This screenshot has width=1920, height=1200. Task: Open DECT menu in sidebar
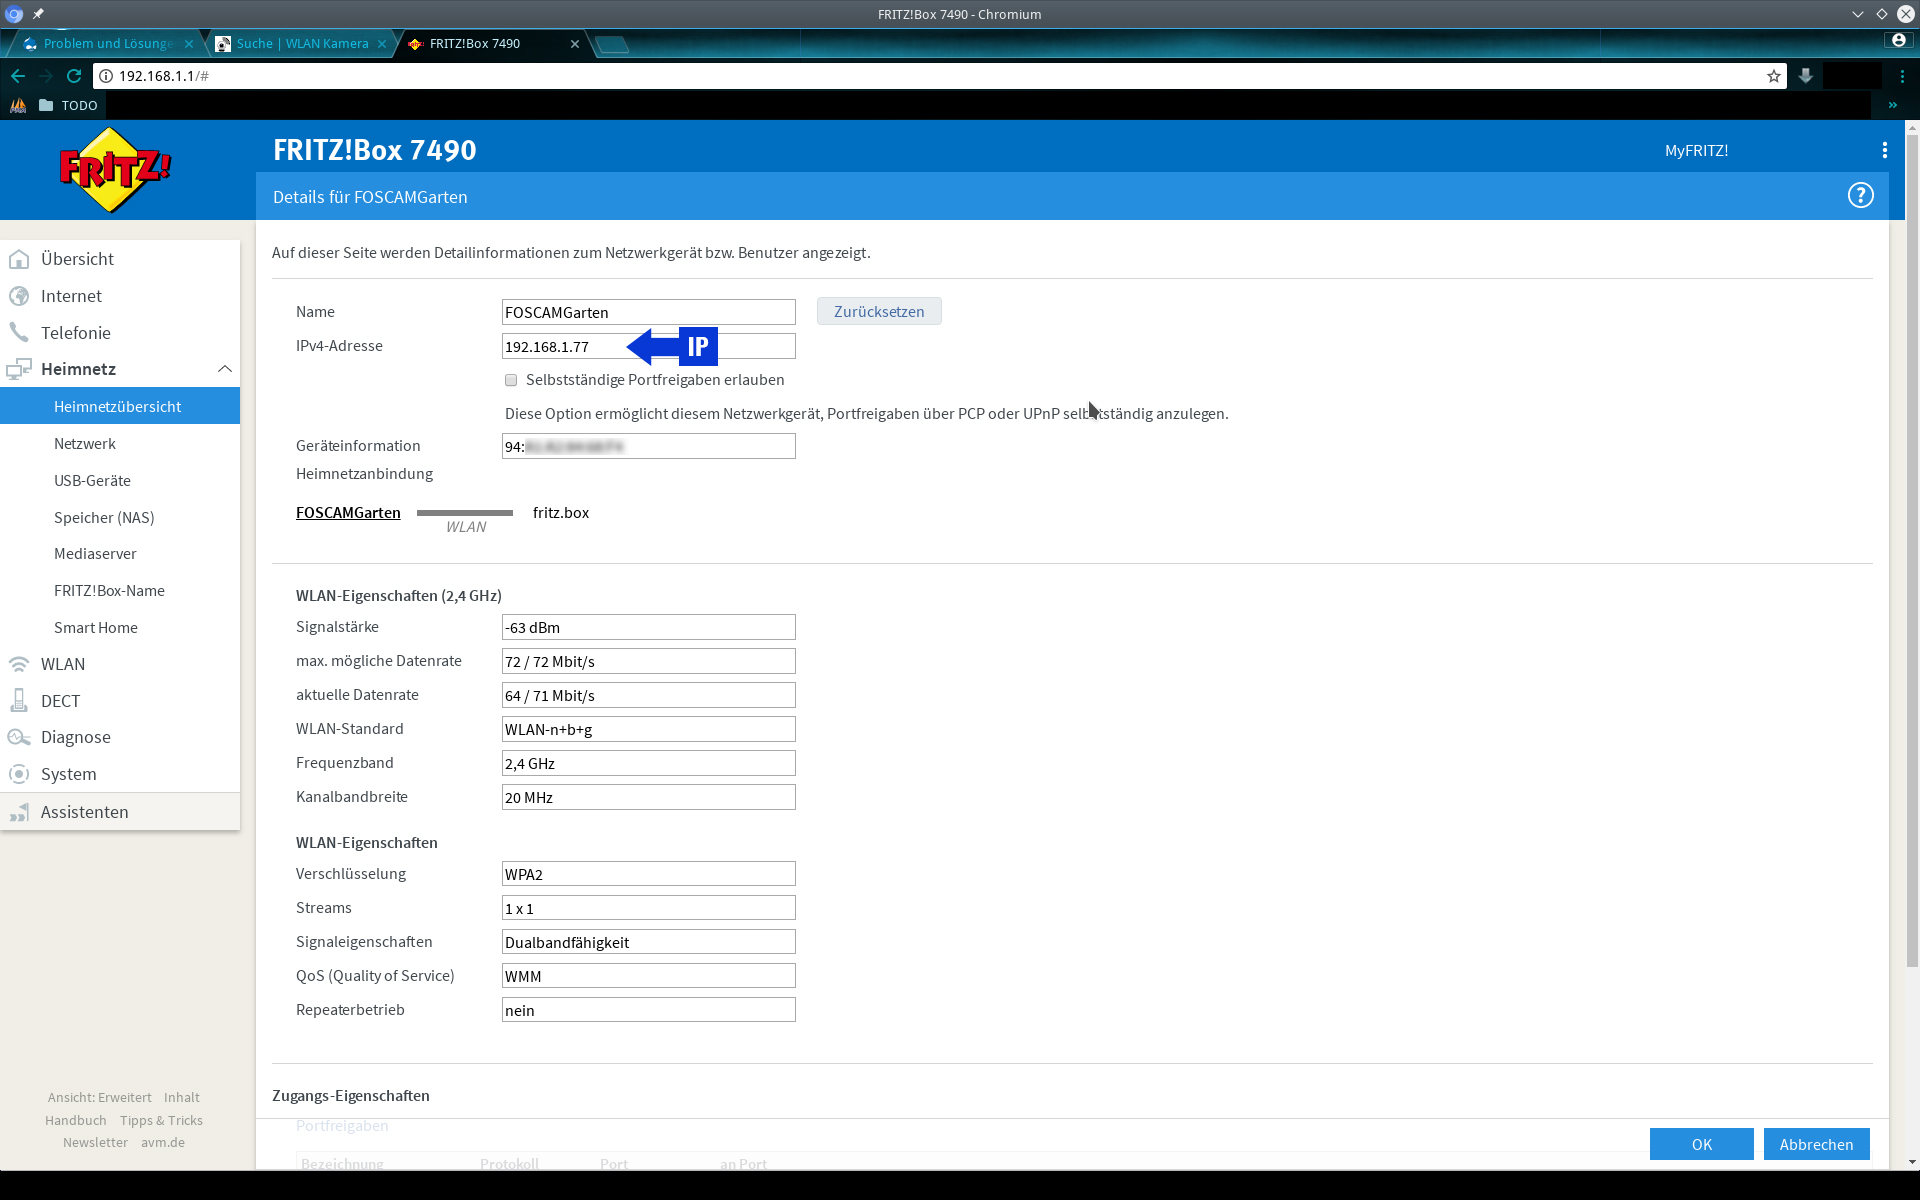pos(120,701)
